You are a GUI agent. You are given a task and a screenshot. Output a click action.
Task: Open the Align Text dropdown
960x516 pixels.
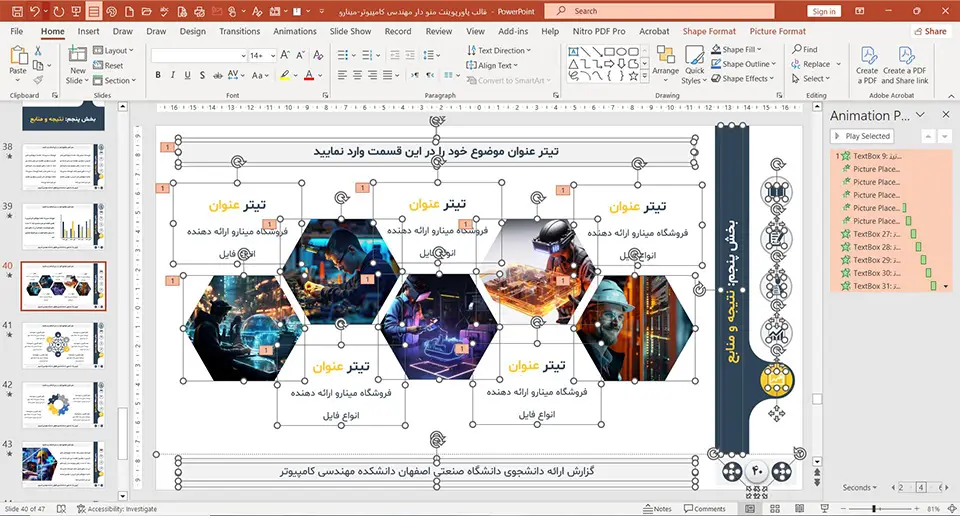click(x=492, y=65)
